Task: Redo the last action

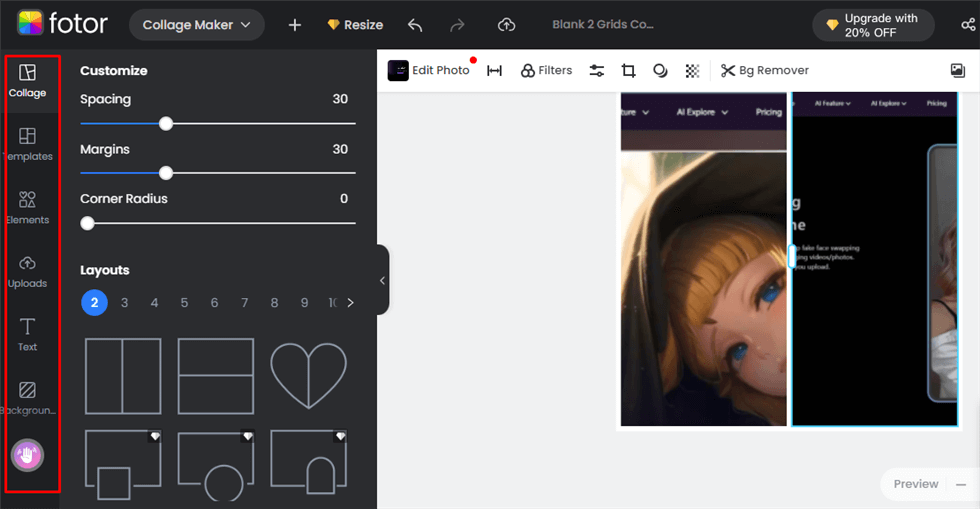Action: point(458,25)
